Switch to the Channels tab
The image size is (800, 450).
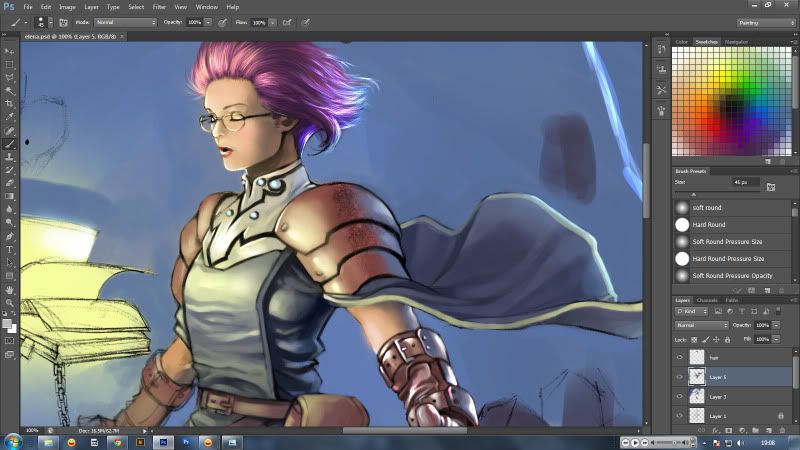tap(707, 300)
